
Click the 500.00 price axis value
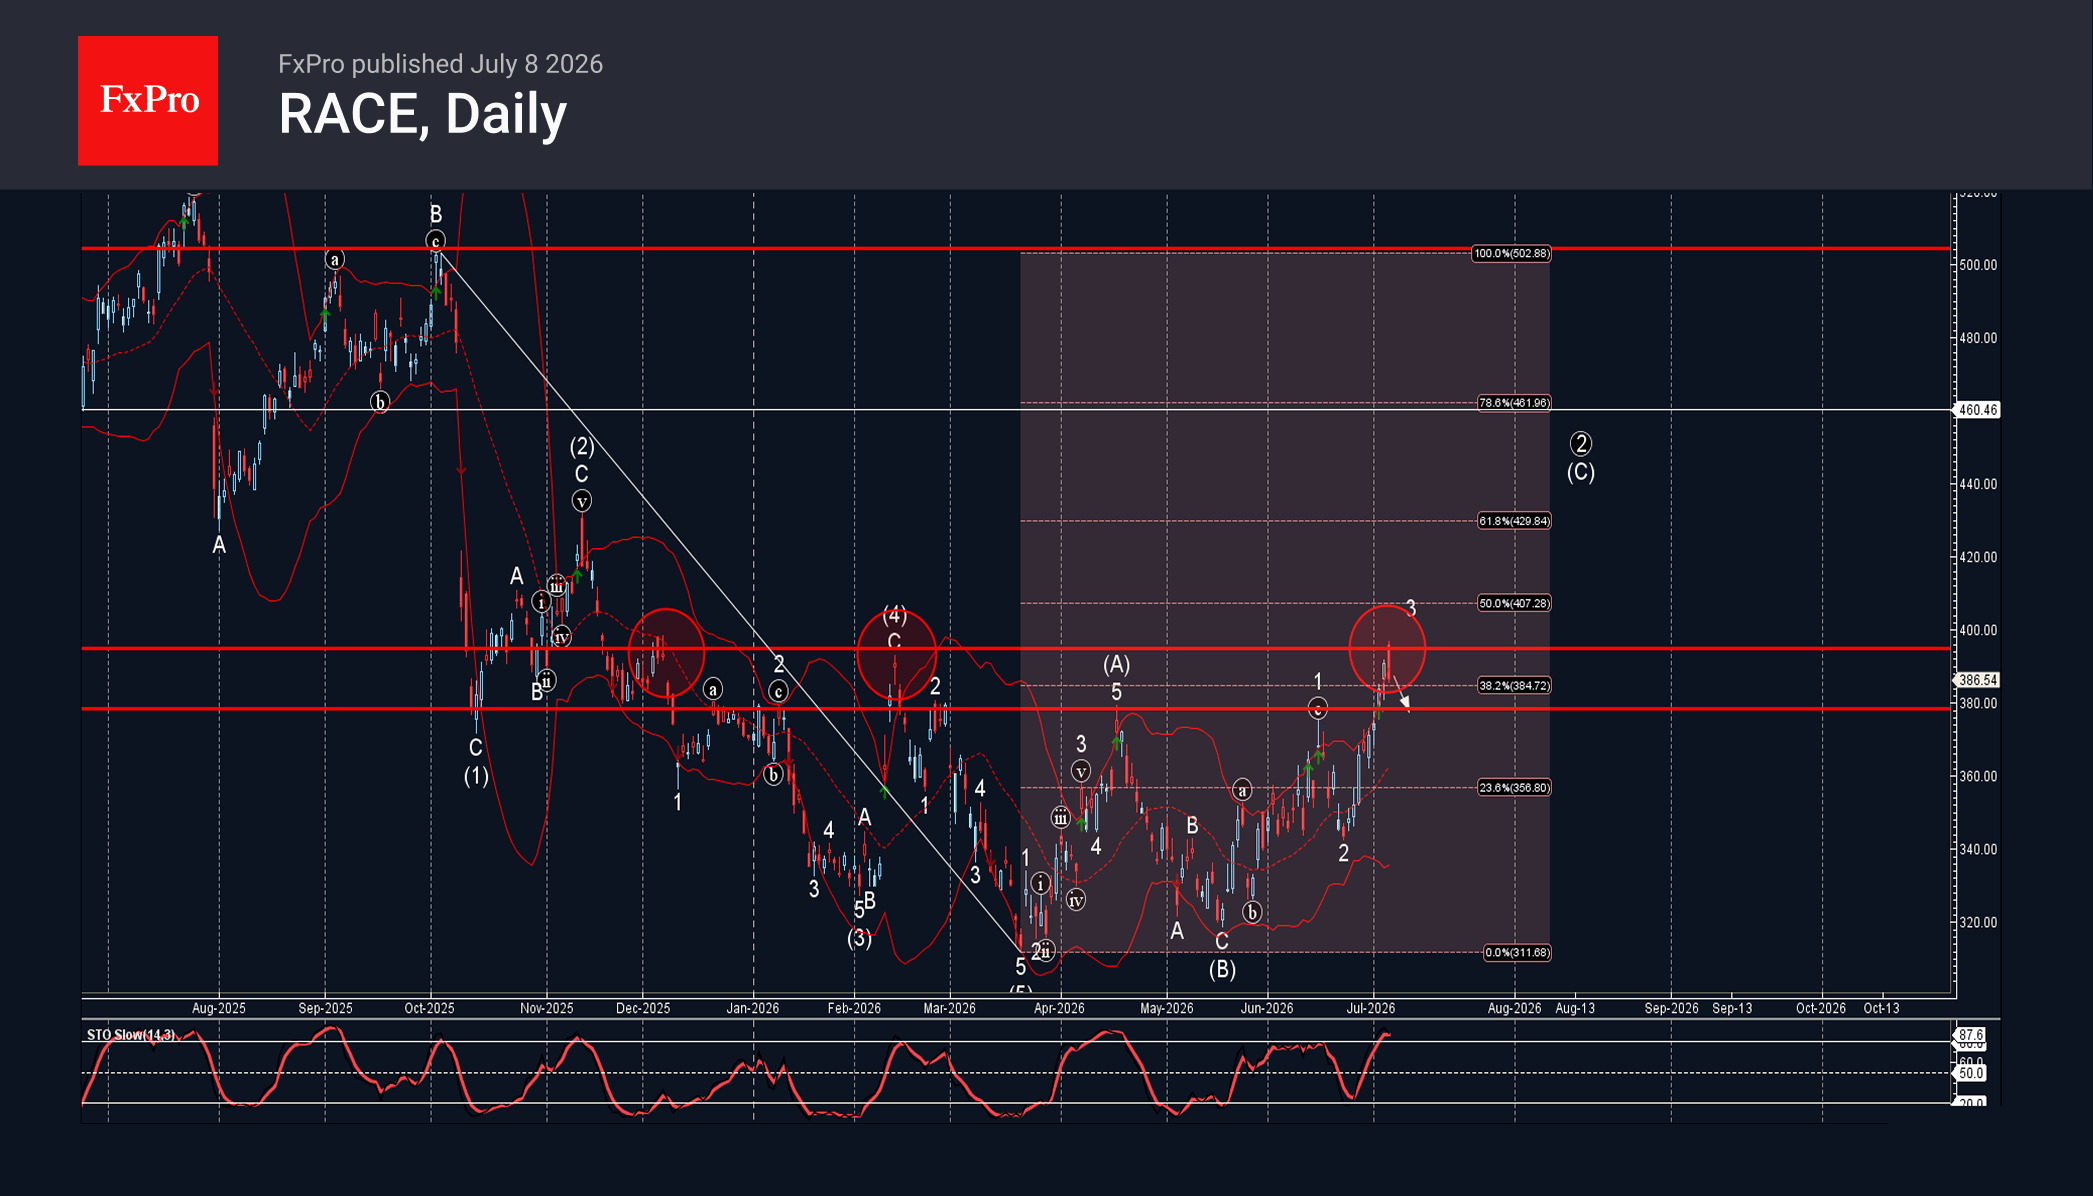(1977, 265)
